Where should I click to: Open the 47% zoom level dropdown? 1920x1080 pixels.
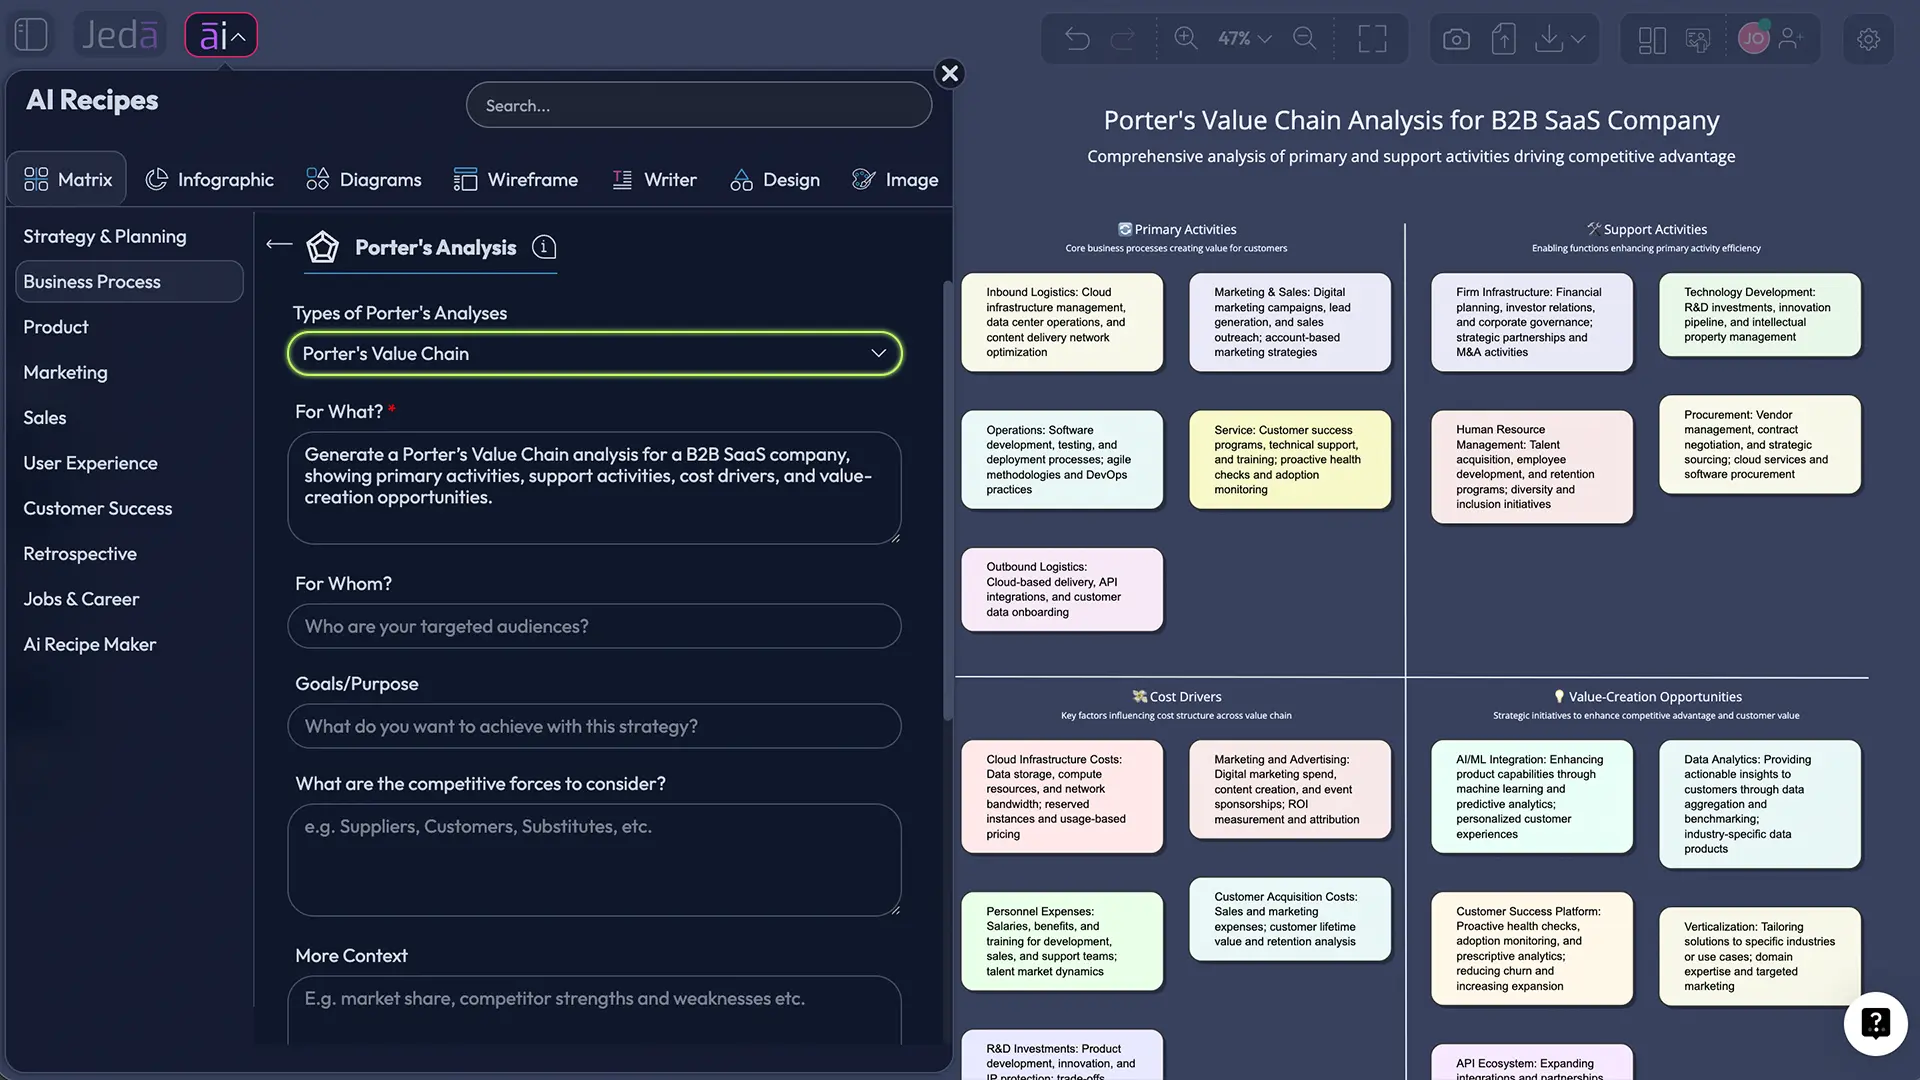pyautogui.click(x=1244, y=39)
